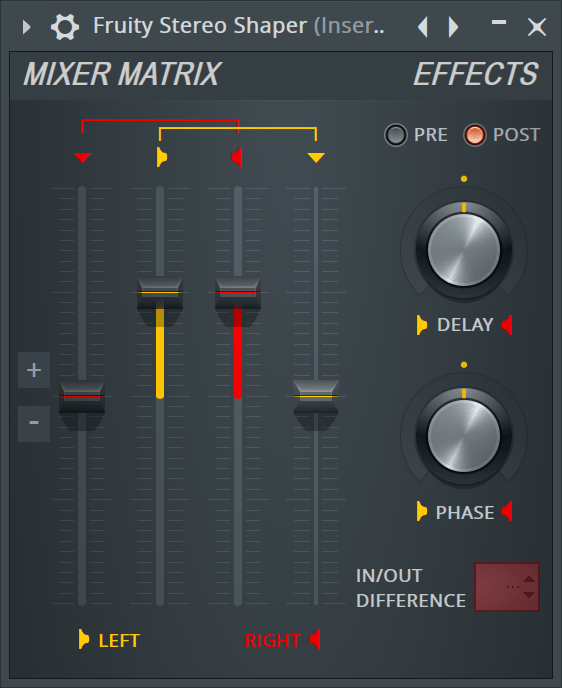The image size is (562, 688).
Task: Enable the POST radio button
Action: 475,135
